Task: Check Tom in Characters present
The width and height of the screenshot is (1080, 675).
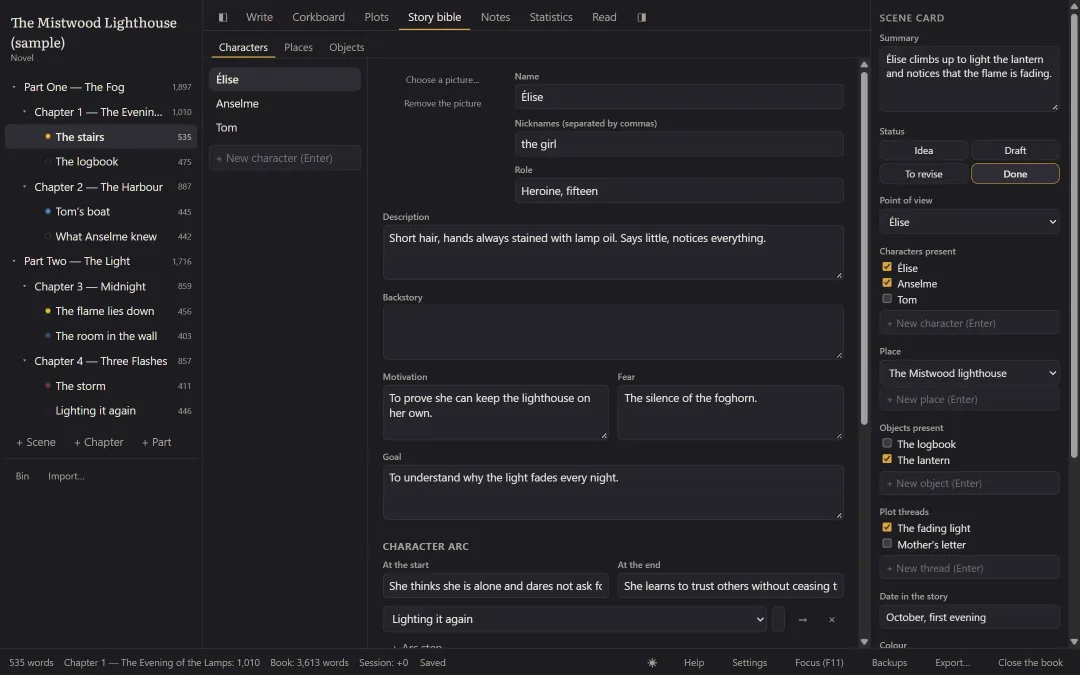Action: point(887,298)
